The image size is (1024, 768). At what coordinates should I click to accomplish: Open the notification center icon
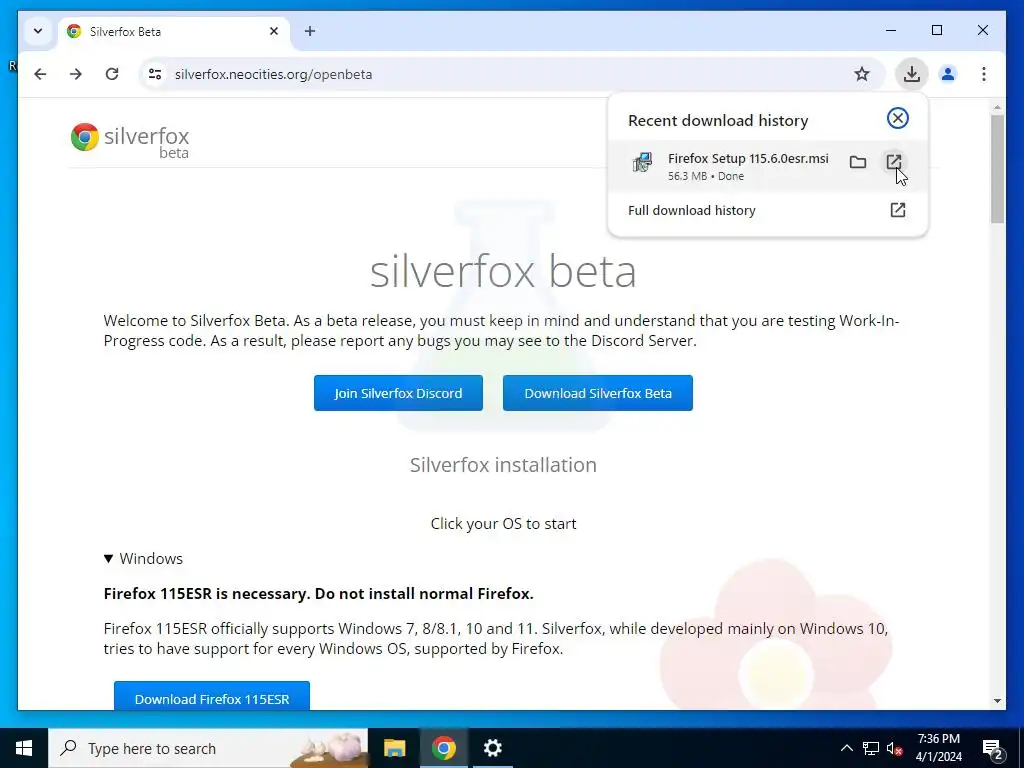point(993,748)
